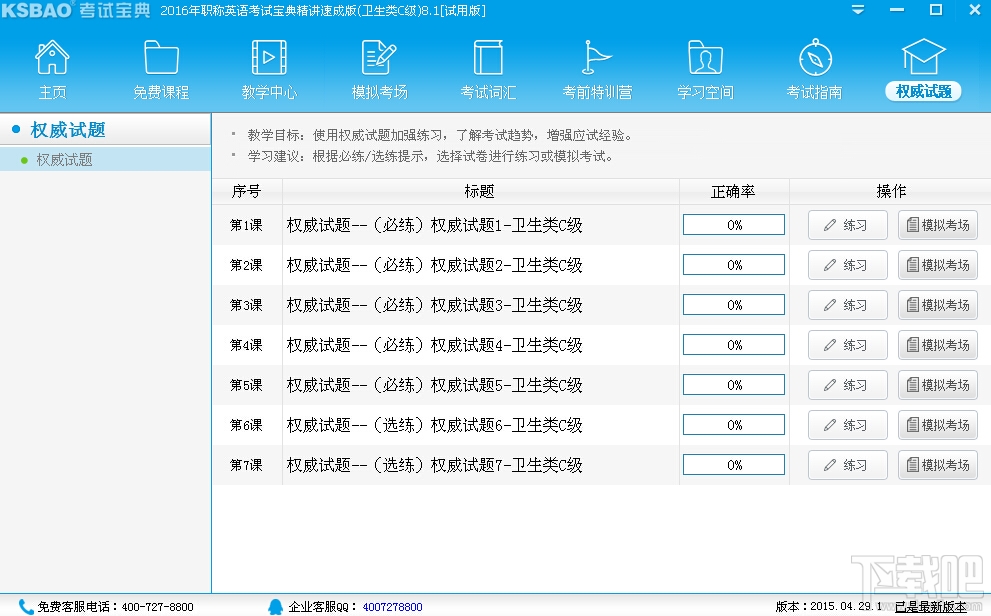Start 模拟考场 for 权威试题7
This screenshot has width=991, height=616.
pyautogui.click(x=938, y=465)
